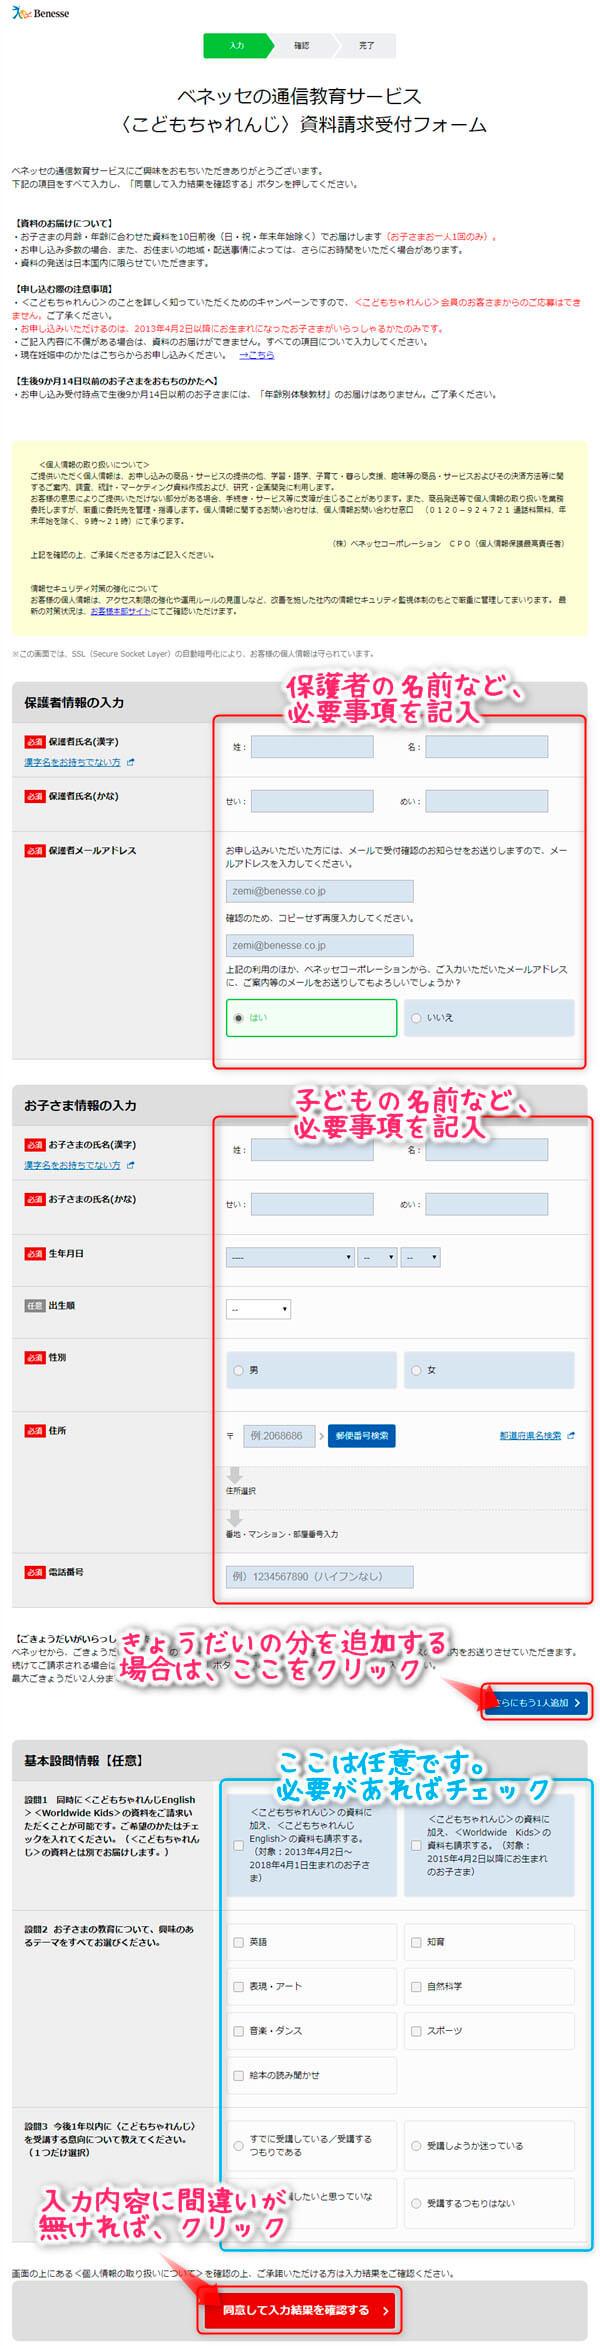
Task: Check the 知育 theme checkbox
Action: pos(416,1941)
